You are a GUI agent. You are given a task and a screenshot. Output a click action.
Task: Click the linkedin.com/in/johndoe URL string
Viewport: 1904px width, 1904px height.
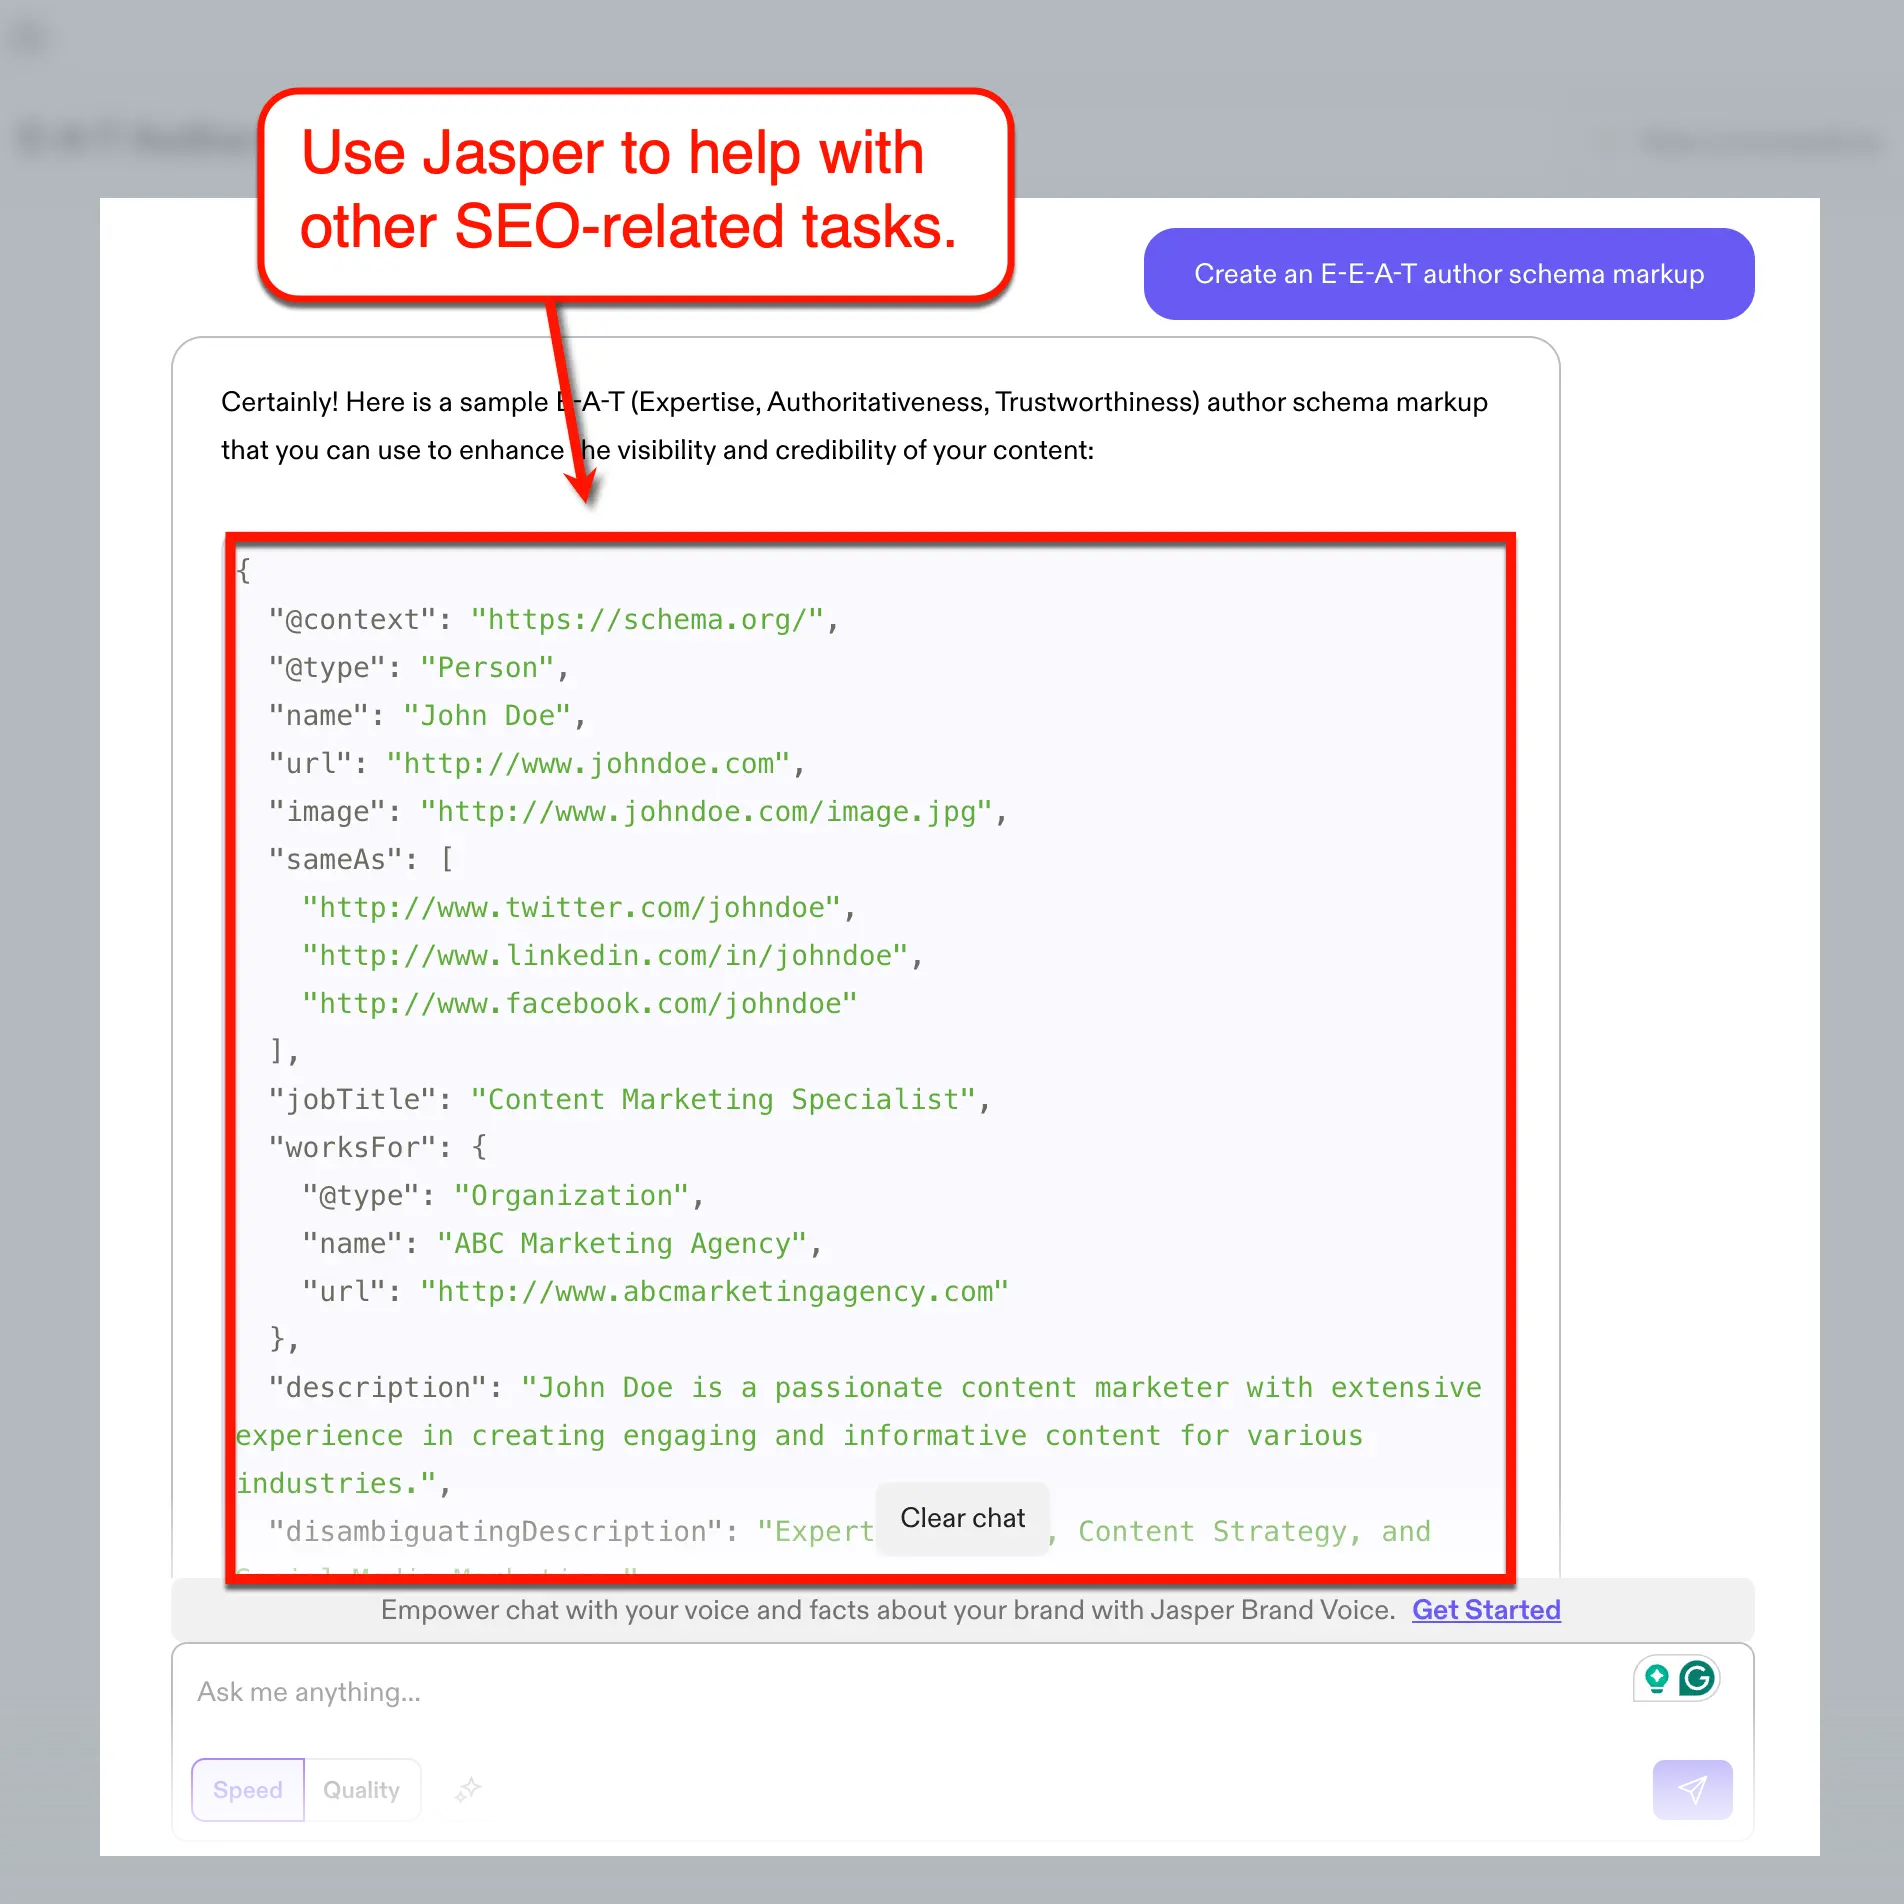click(604, 956)
